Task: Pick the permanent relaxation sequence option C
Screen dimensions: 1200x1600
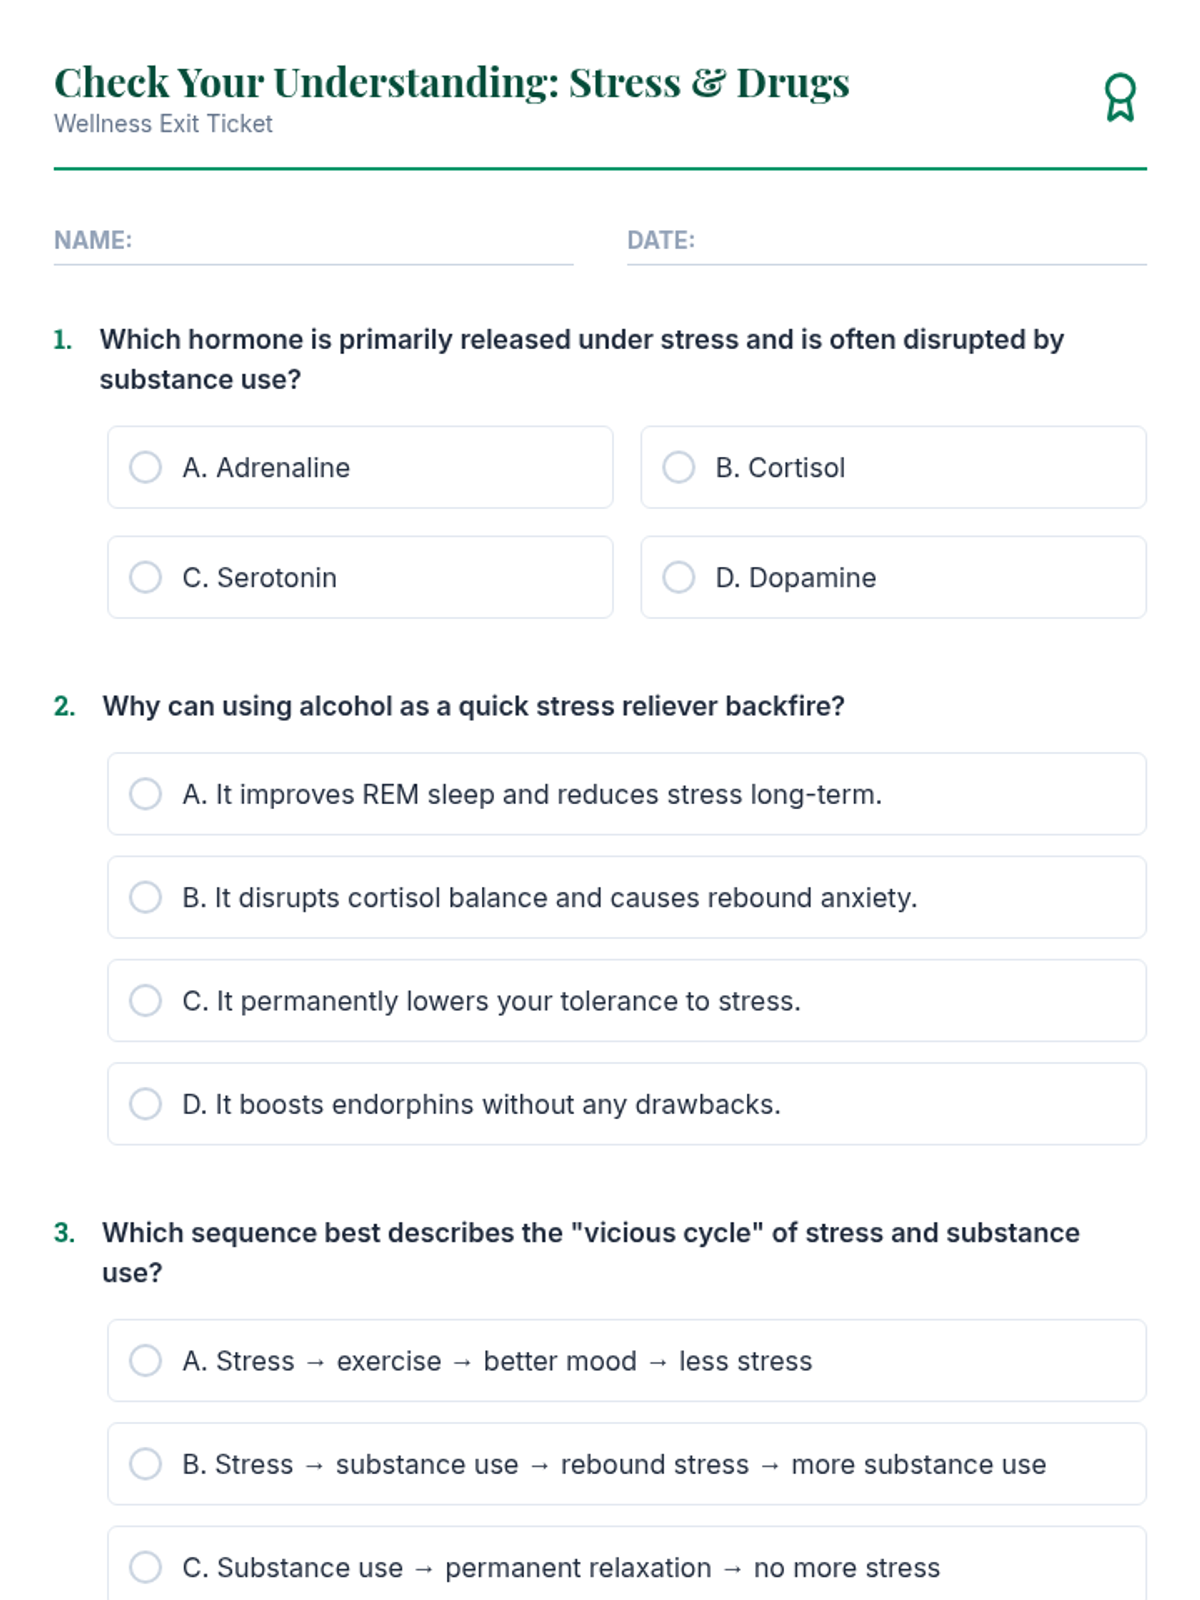Action: (627, 1565)
